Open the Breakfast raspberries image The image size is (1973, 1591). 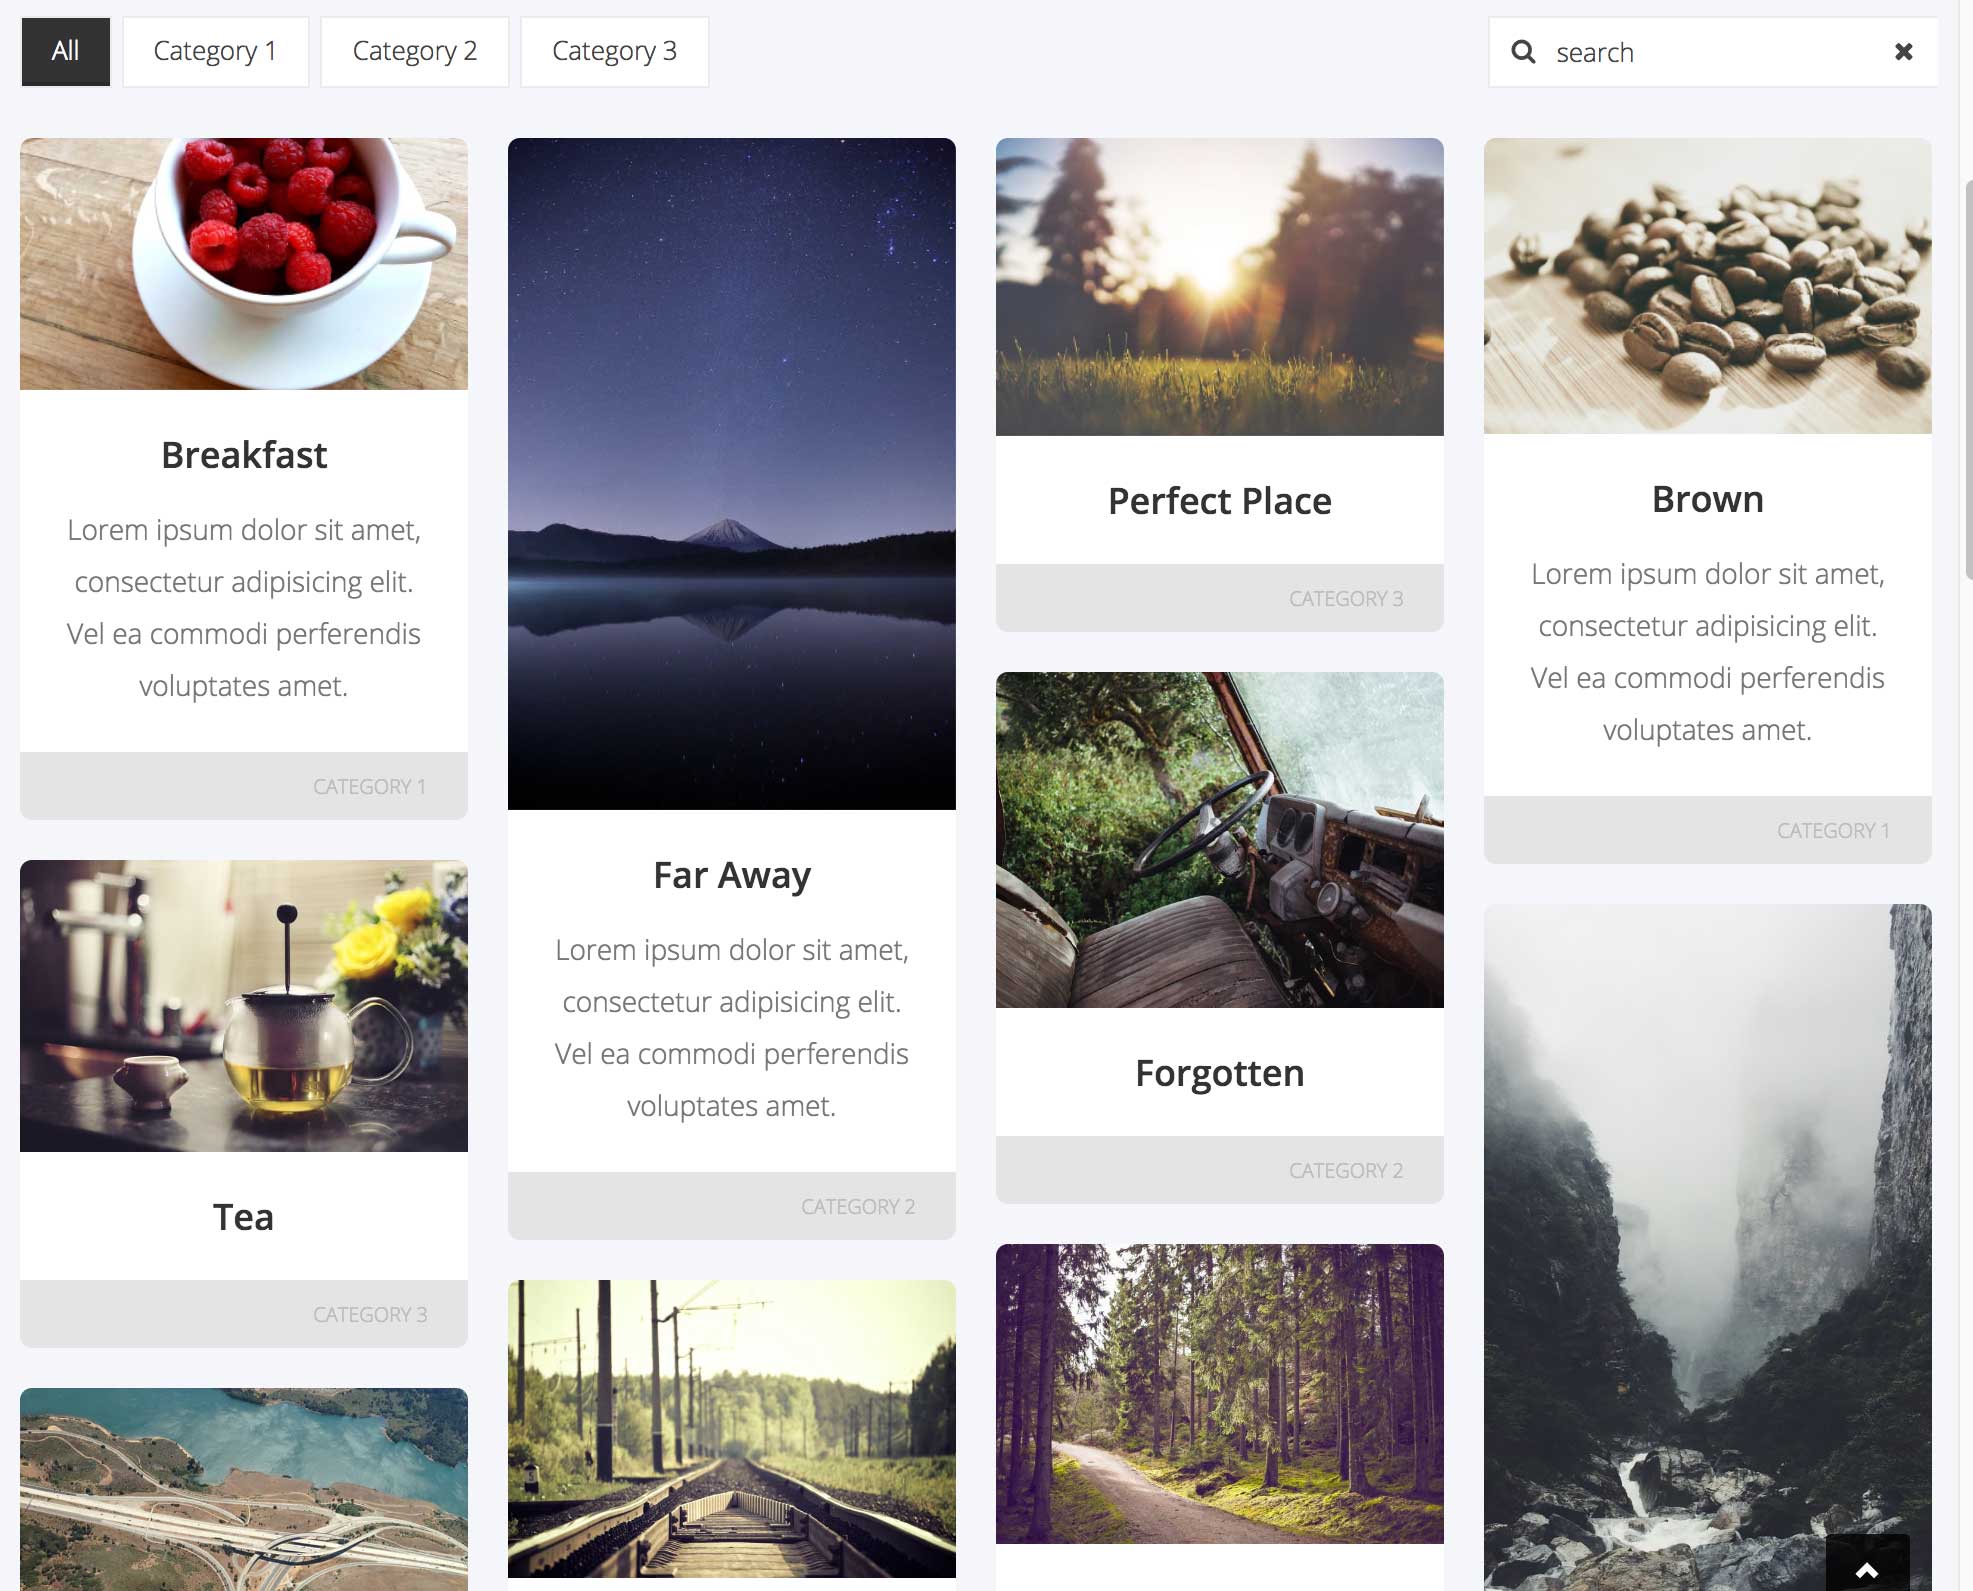pyautogui.click(x=244, y=264)
